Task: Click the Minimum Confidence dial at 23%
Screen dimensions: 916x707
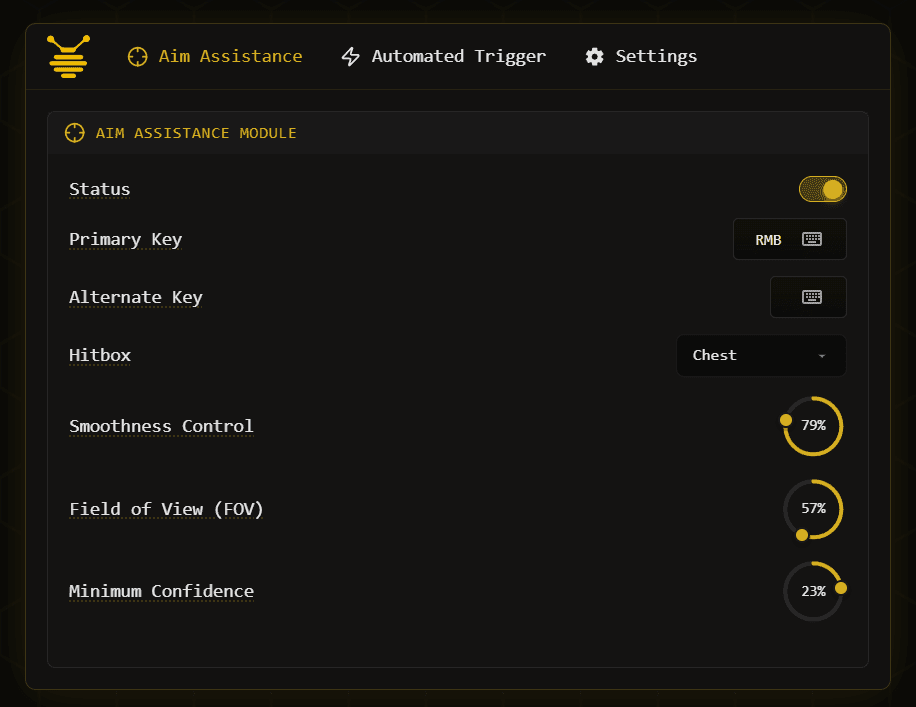Action: [813, 591]
